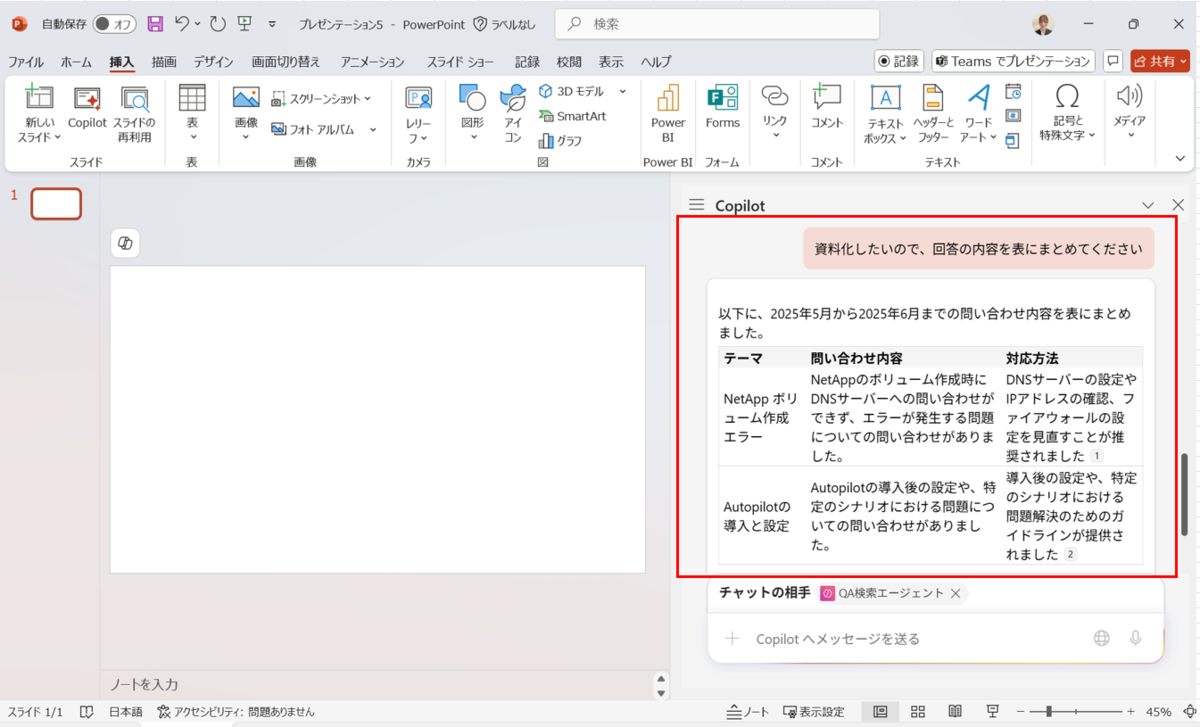Image resolution: width=1200 pixels, height=727 pixels.
Task: Switch to the デザイン tab
Action: tap(213, 62)
